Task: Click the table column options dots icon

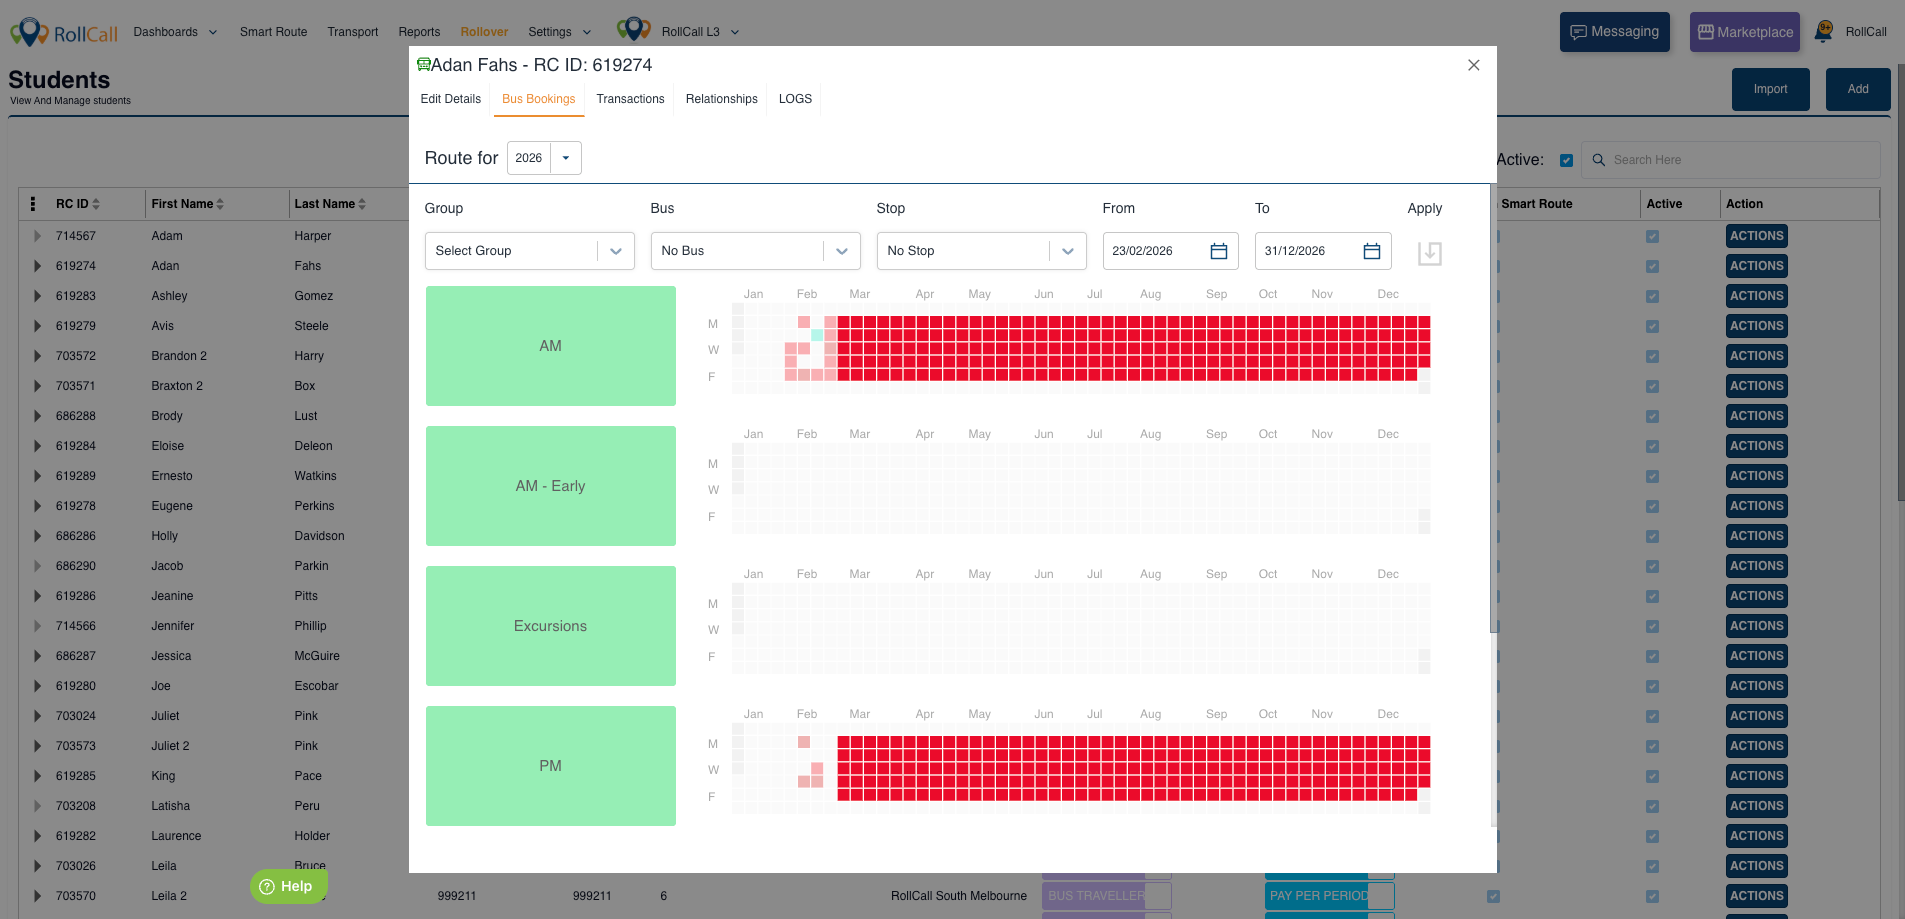Action: click(33, 204)
